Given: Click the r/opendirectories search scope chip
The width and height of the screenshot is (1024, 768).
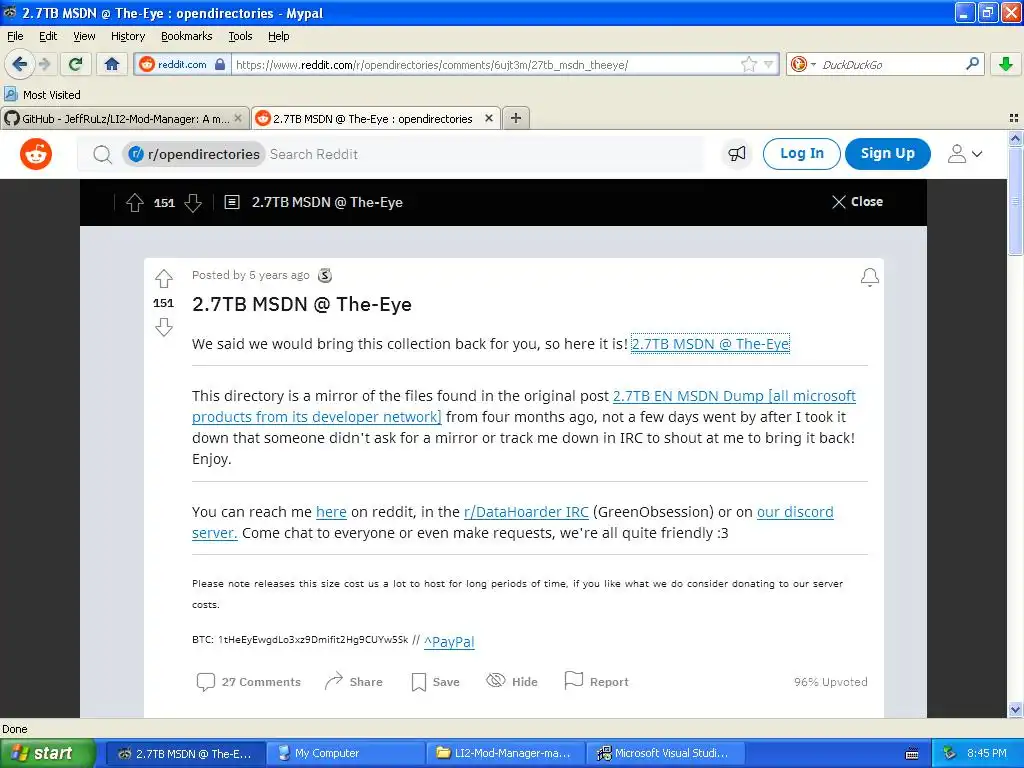Looking at the screenshot, I should click(194, 154).
